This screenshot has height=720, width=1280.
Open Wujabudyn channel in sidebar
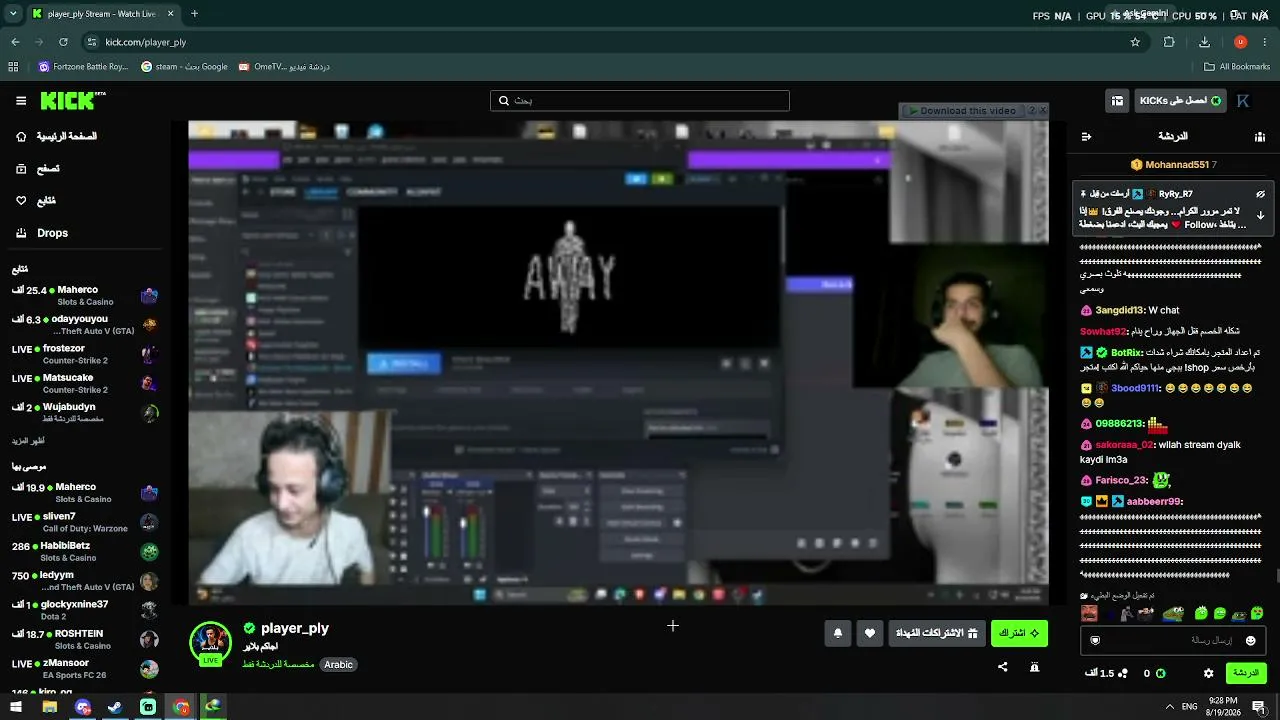coord(84,413)
